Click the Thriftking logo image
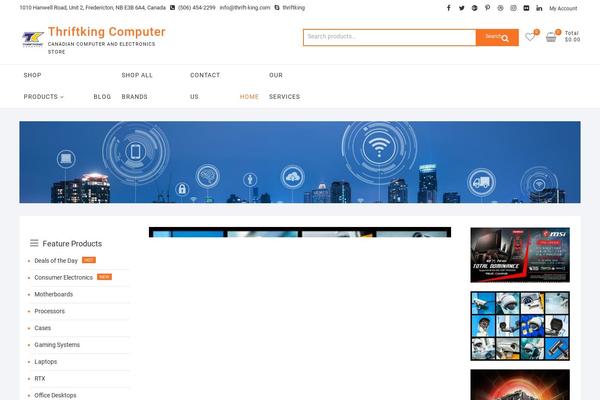 pyautogui.click(x=33, y=39)
